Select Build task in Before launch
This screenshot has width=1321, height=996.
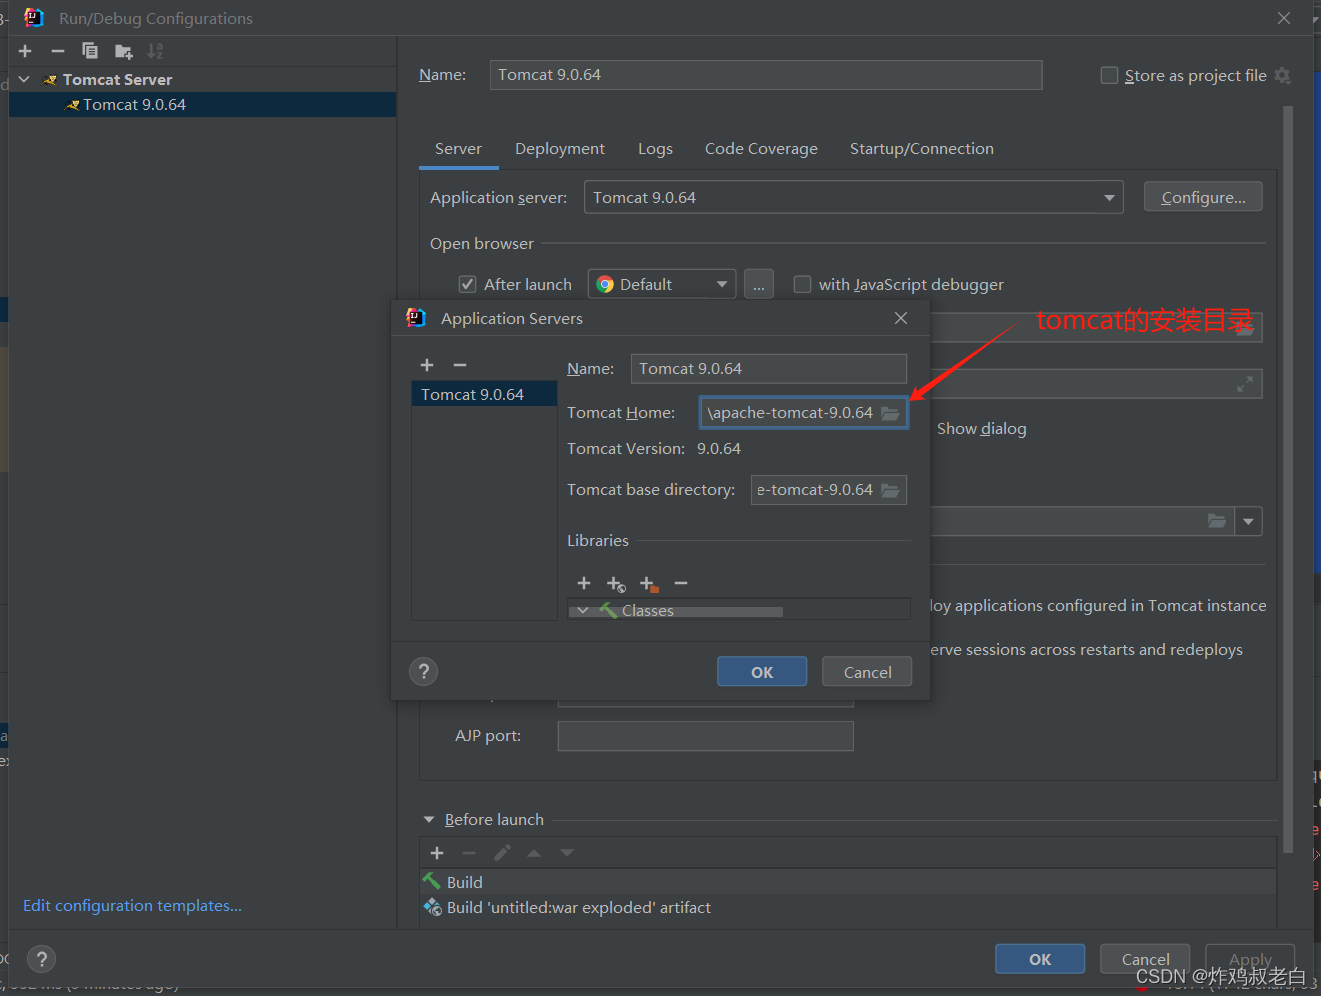[x=848, y=882]
